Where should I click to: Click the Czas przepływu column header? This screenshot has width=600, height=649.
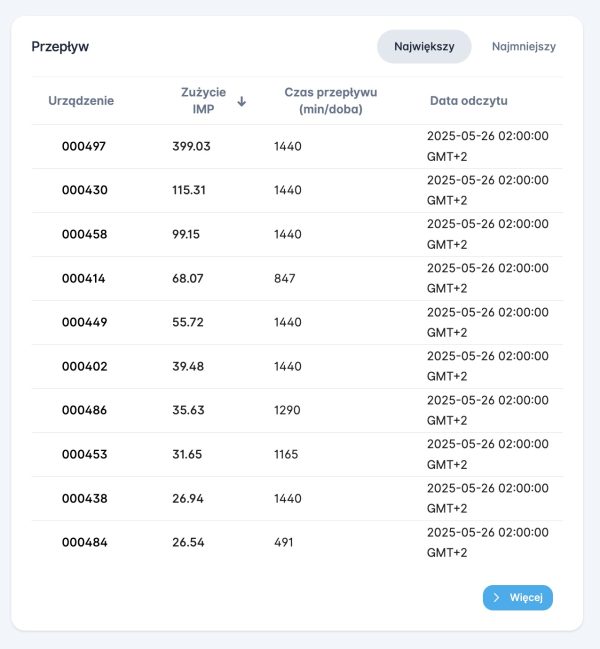pyautogui.click(x=330, y=100)
